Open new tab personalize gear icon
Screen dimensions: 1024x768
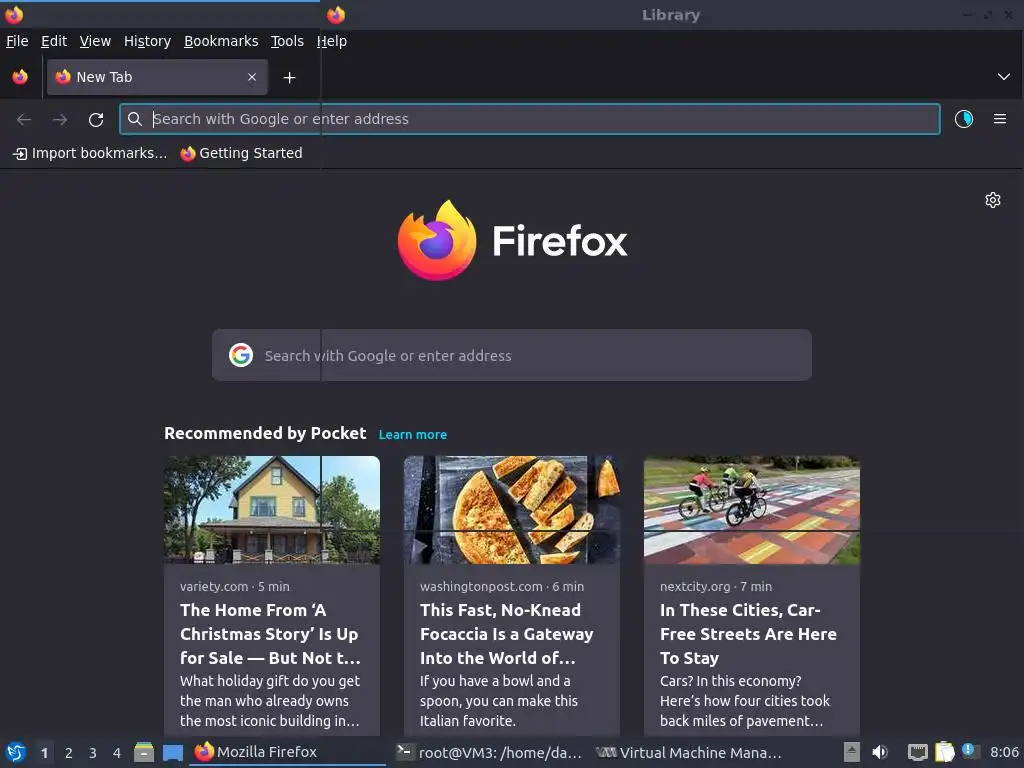coord(993,200)
